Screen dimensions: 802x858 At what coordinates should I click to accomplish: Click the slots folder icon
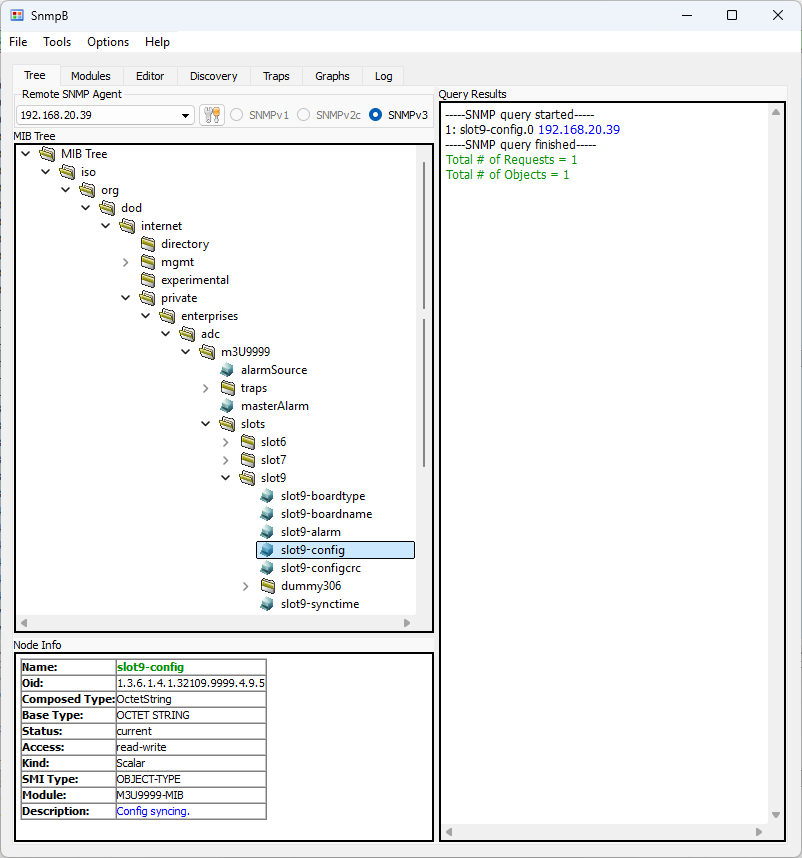point(228,424)
